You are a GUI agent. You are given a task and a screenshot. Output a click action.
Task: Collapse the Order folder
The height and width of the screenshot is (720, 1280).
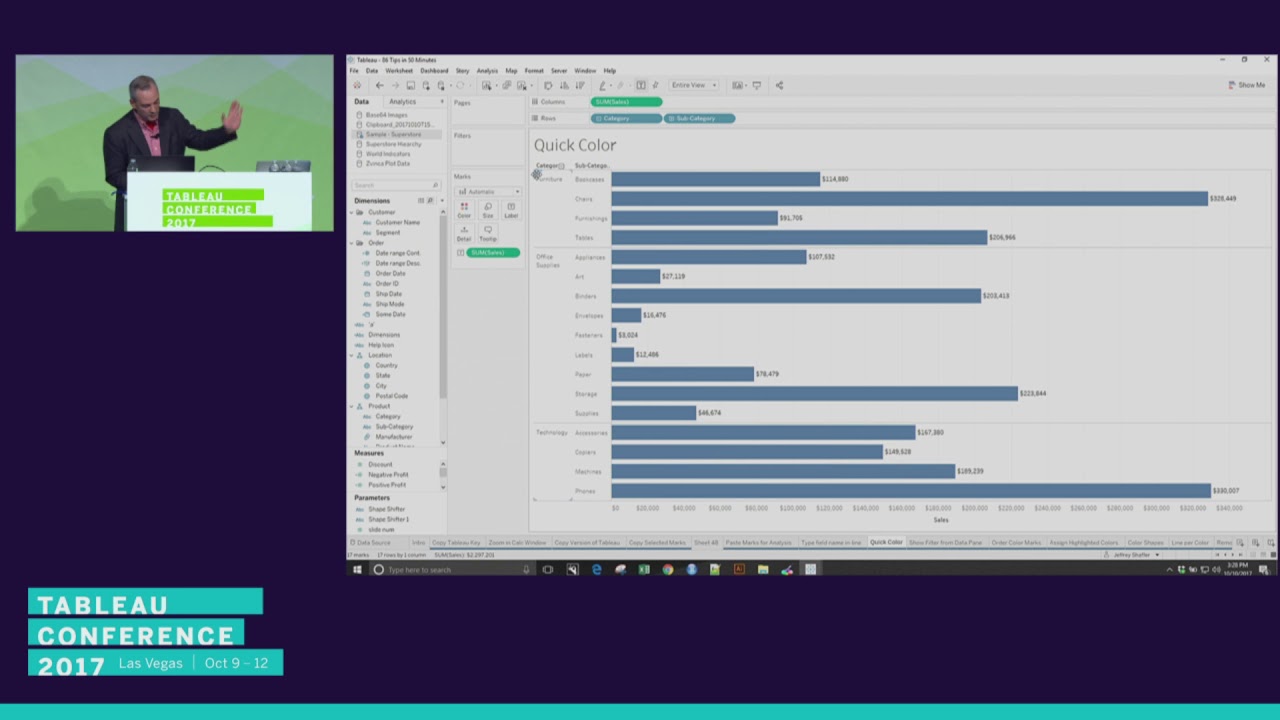[352, 243]
